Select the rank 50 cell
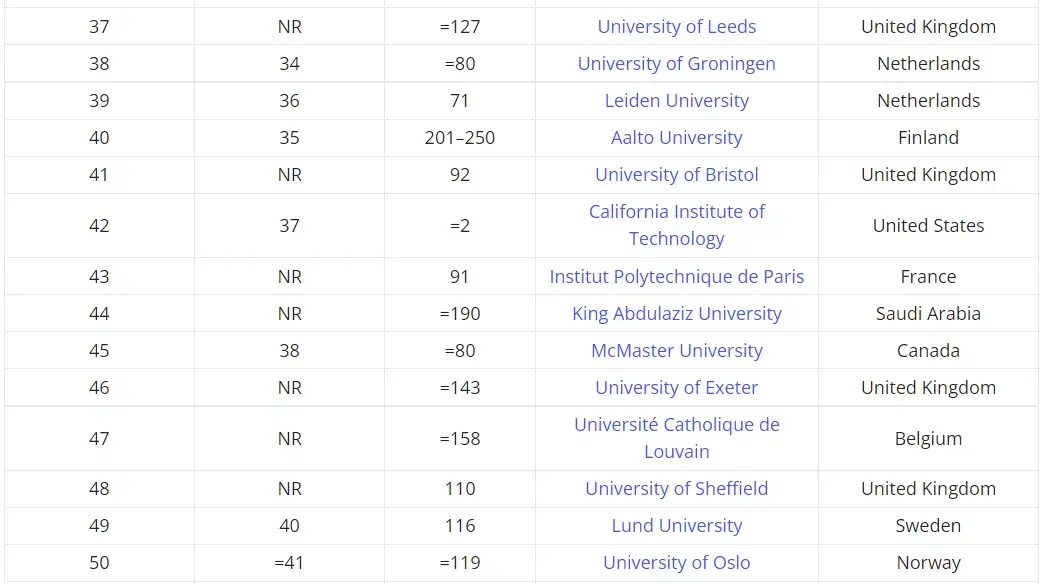The image size is (1047, 584). pyautogui.click(x=99, y=563)
